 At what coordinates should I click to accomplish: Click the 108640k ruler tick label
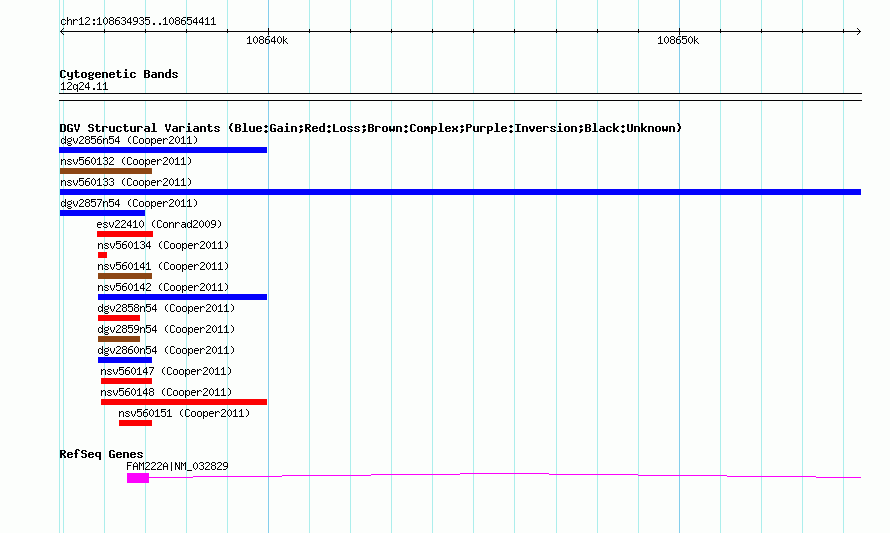click(267, 40)
